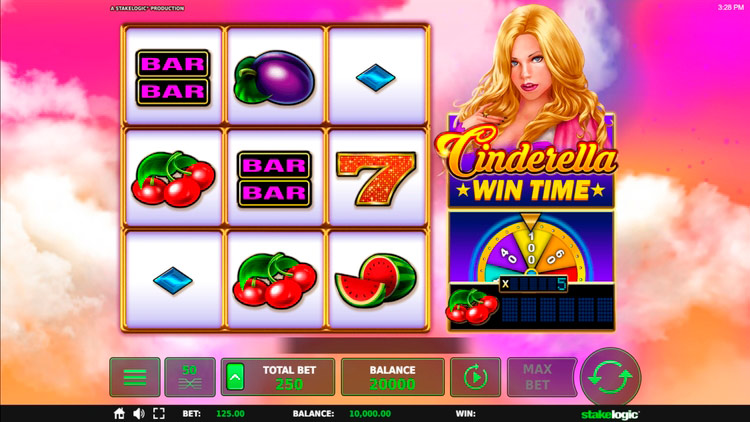Click the Cinderella Win Time logo
This screenshot has height=422, width=750.
point(528,168)
